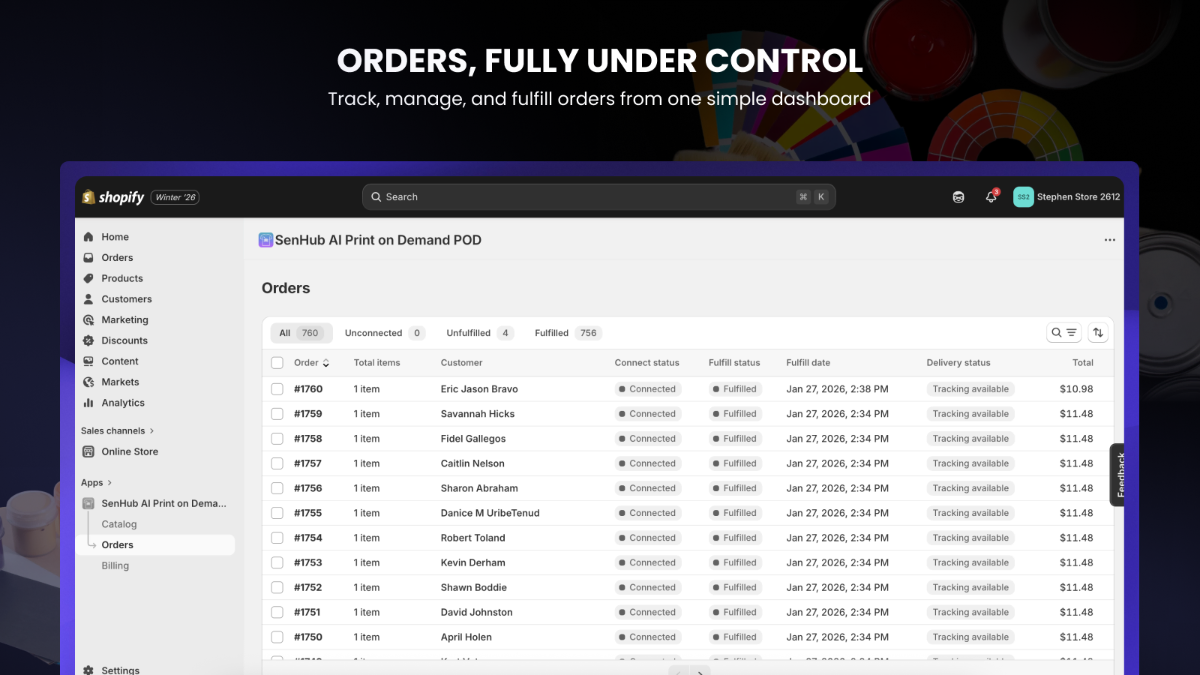Screen dimensions: 1200x675
Task: Click the Stephen Store 2612 account button
Action: pyautogui.click(x=1066, y=197)
